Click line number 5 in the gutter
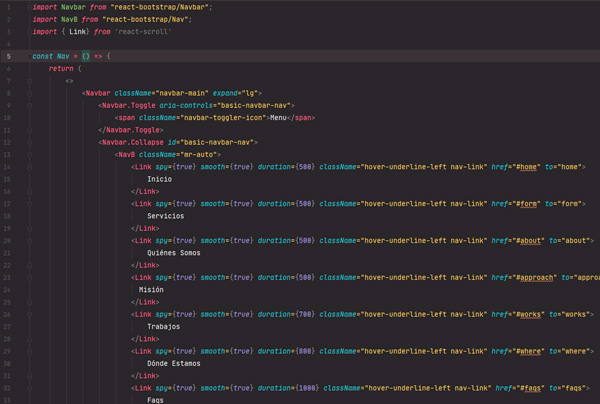This screenshot has width=600, height=404. (x=9, y=56)
